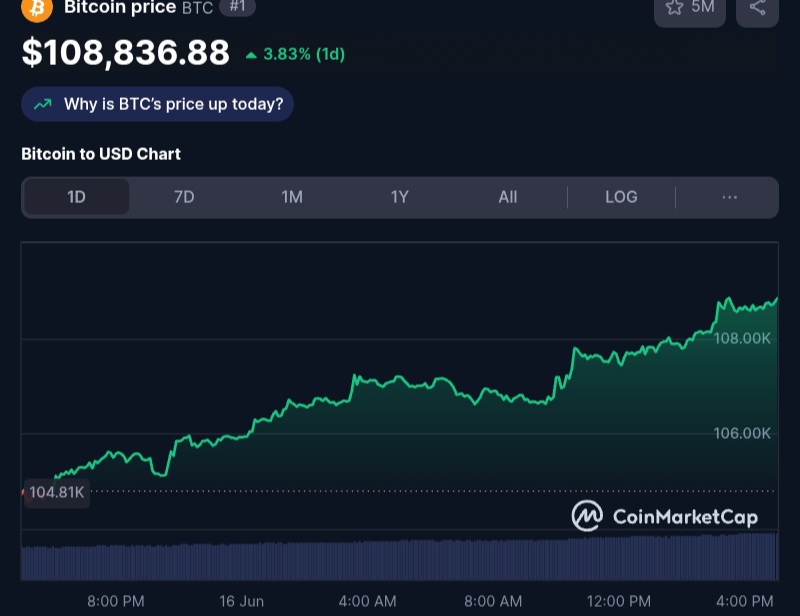
Task: Click the $108,836.88 price value
Action: pyautogui.click(x=126, y=52)
